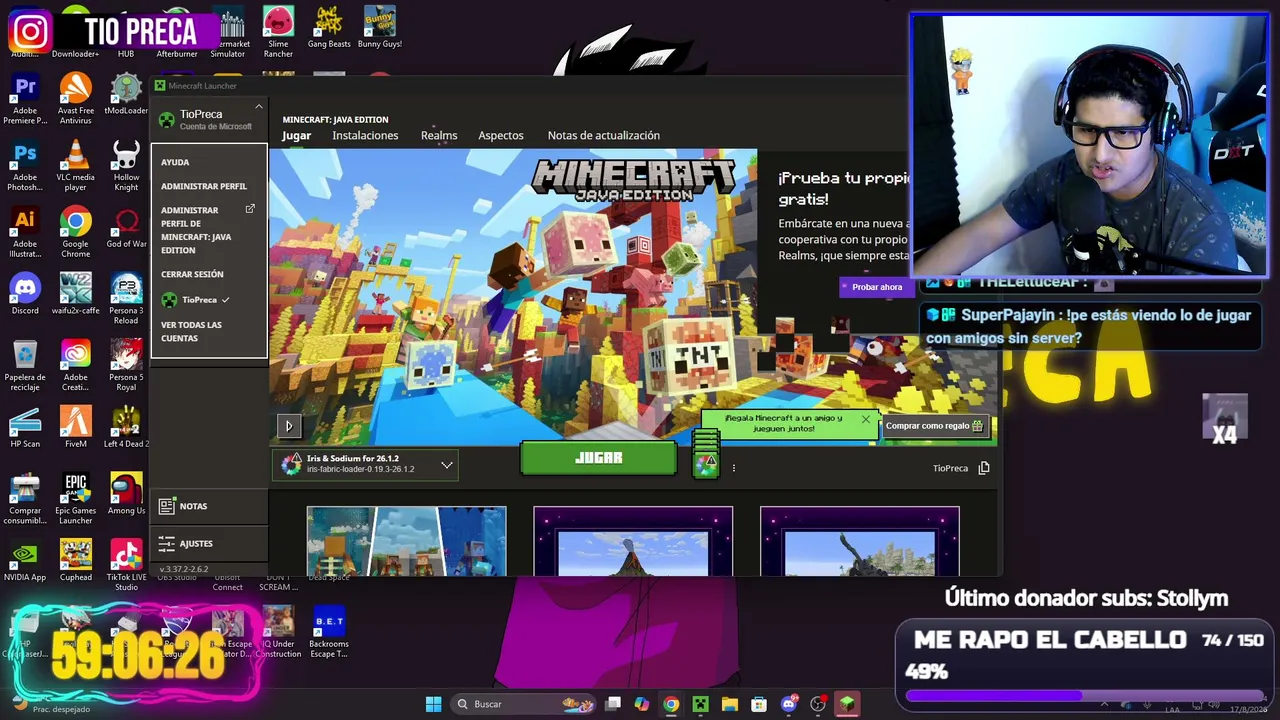Open the first news thumbnail with characters
This screenshot has width=1280, height=720.
pos(406,541)
